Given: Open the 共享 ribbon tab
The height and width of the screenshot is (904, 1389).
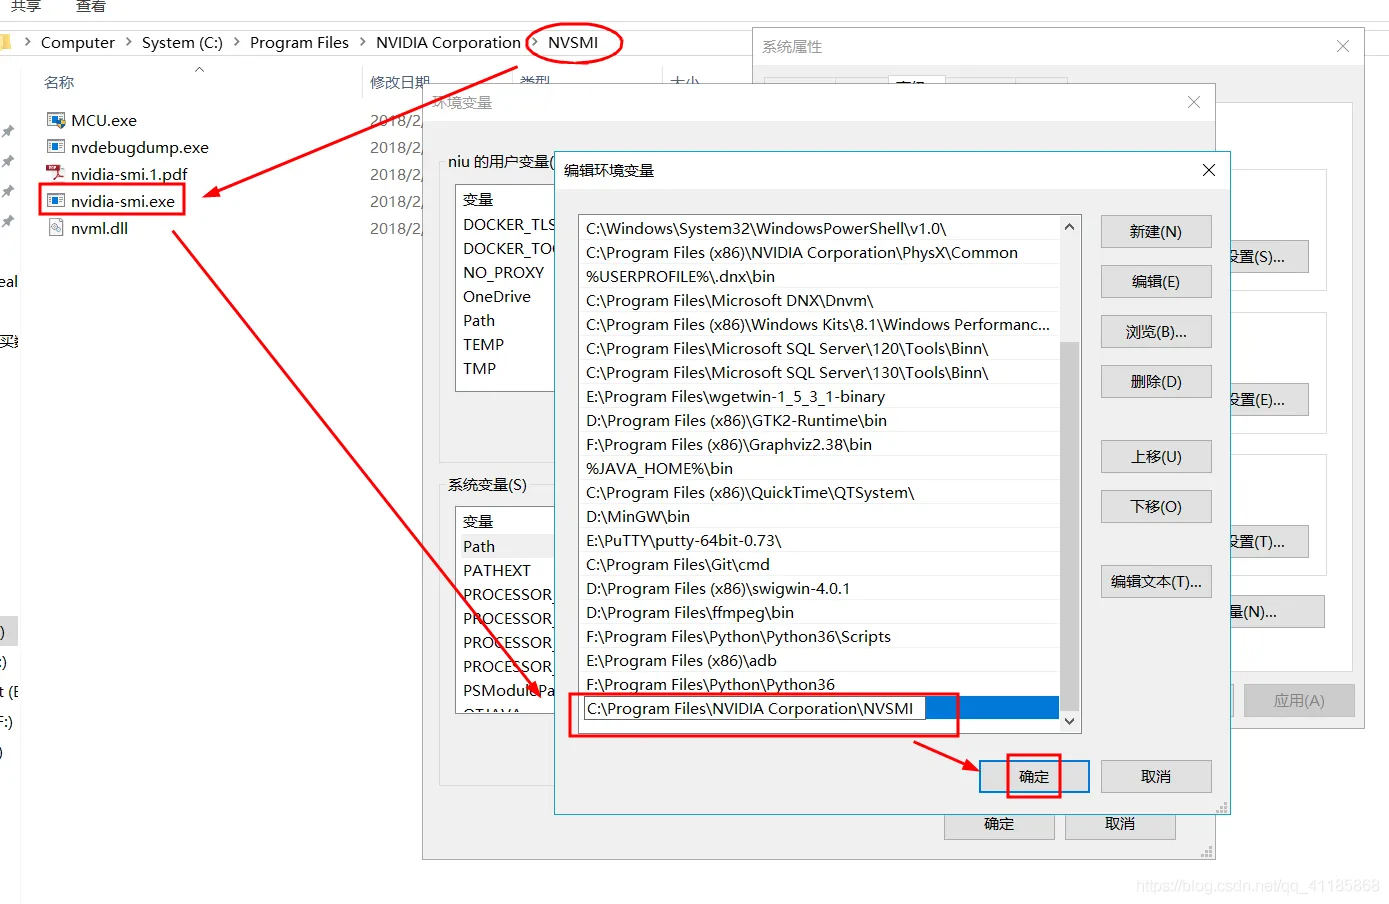Looking at the screenshot, I should point(26,6).
